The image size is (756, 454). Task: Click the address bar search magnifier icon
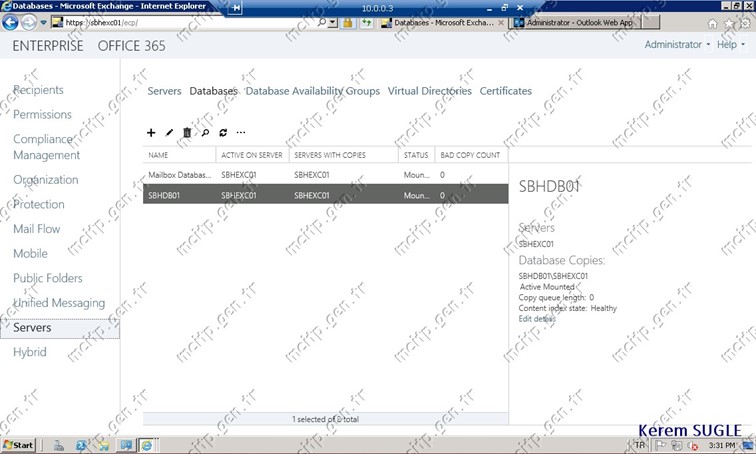[321, 23]
